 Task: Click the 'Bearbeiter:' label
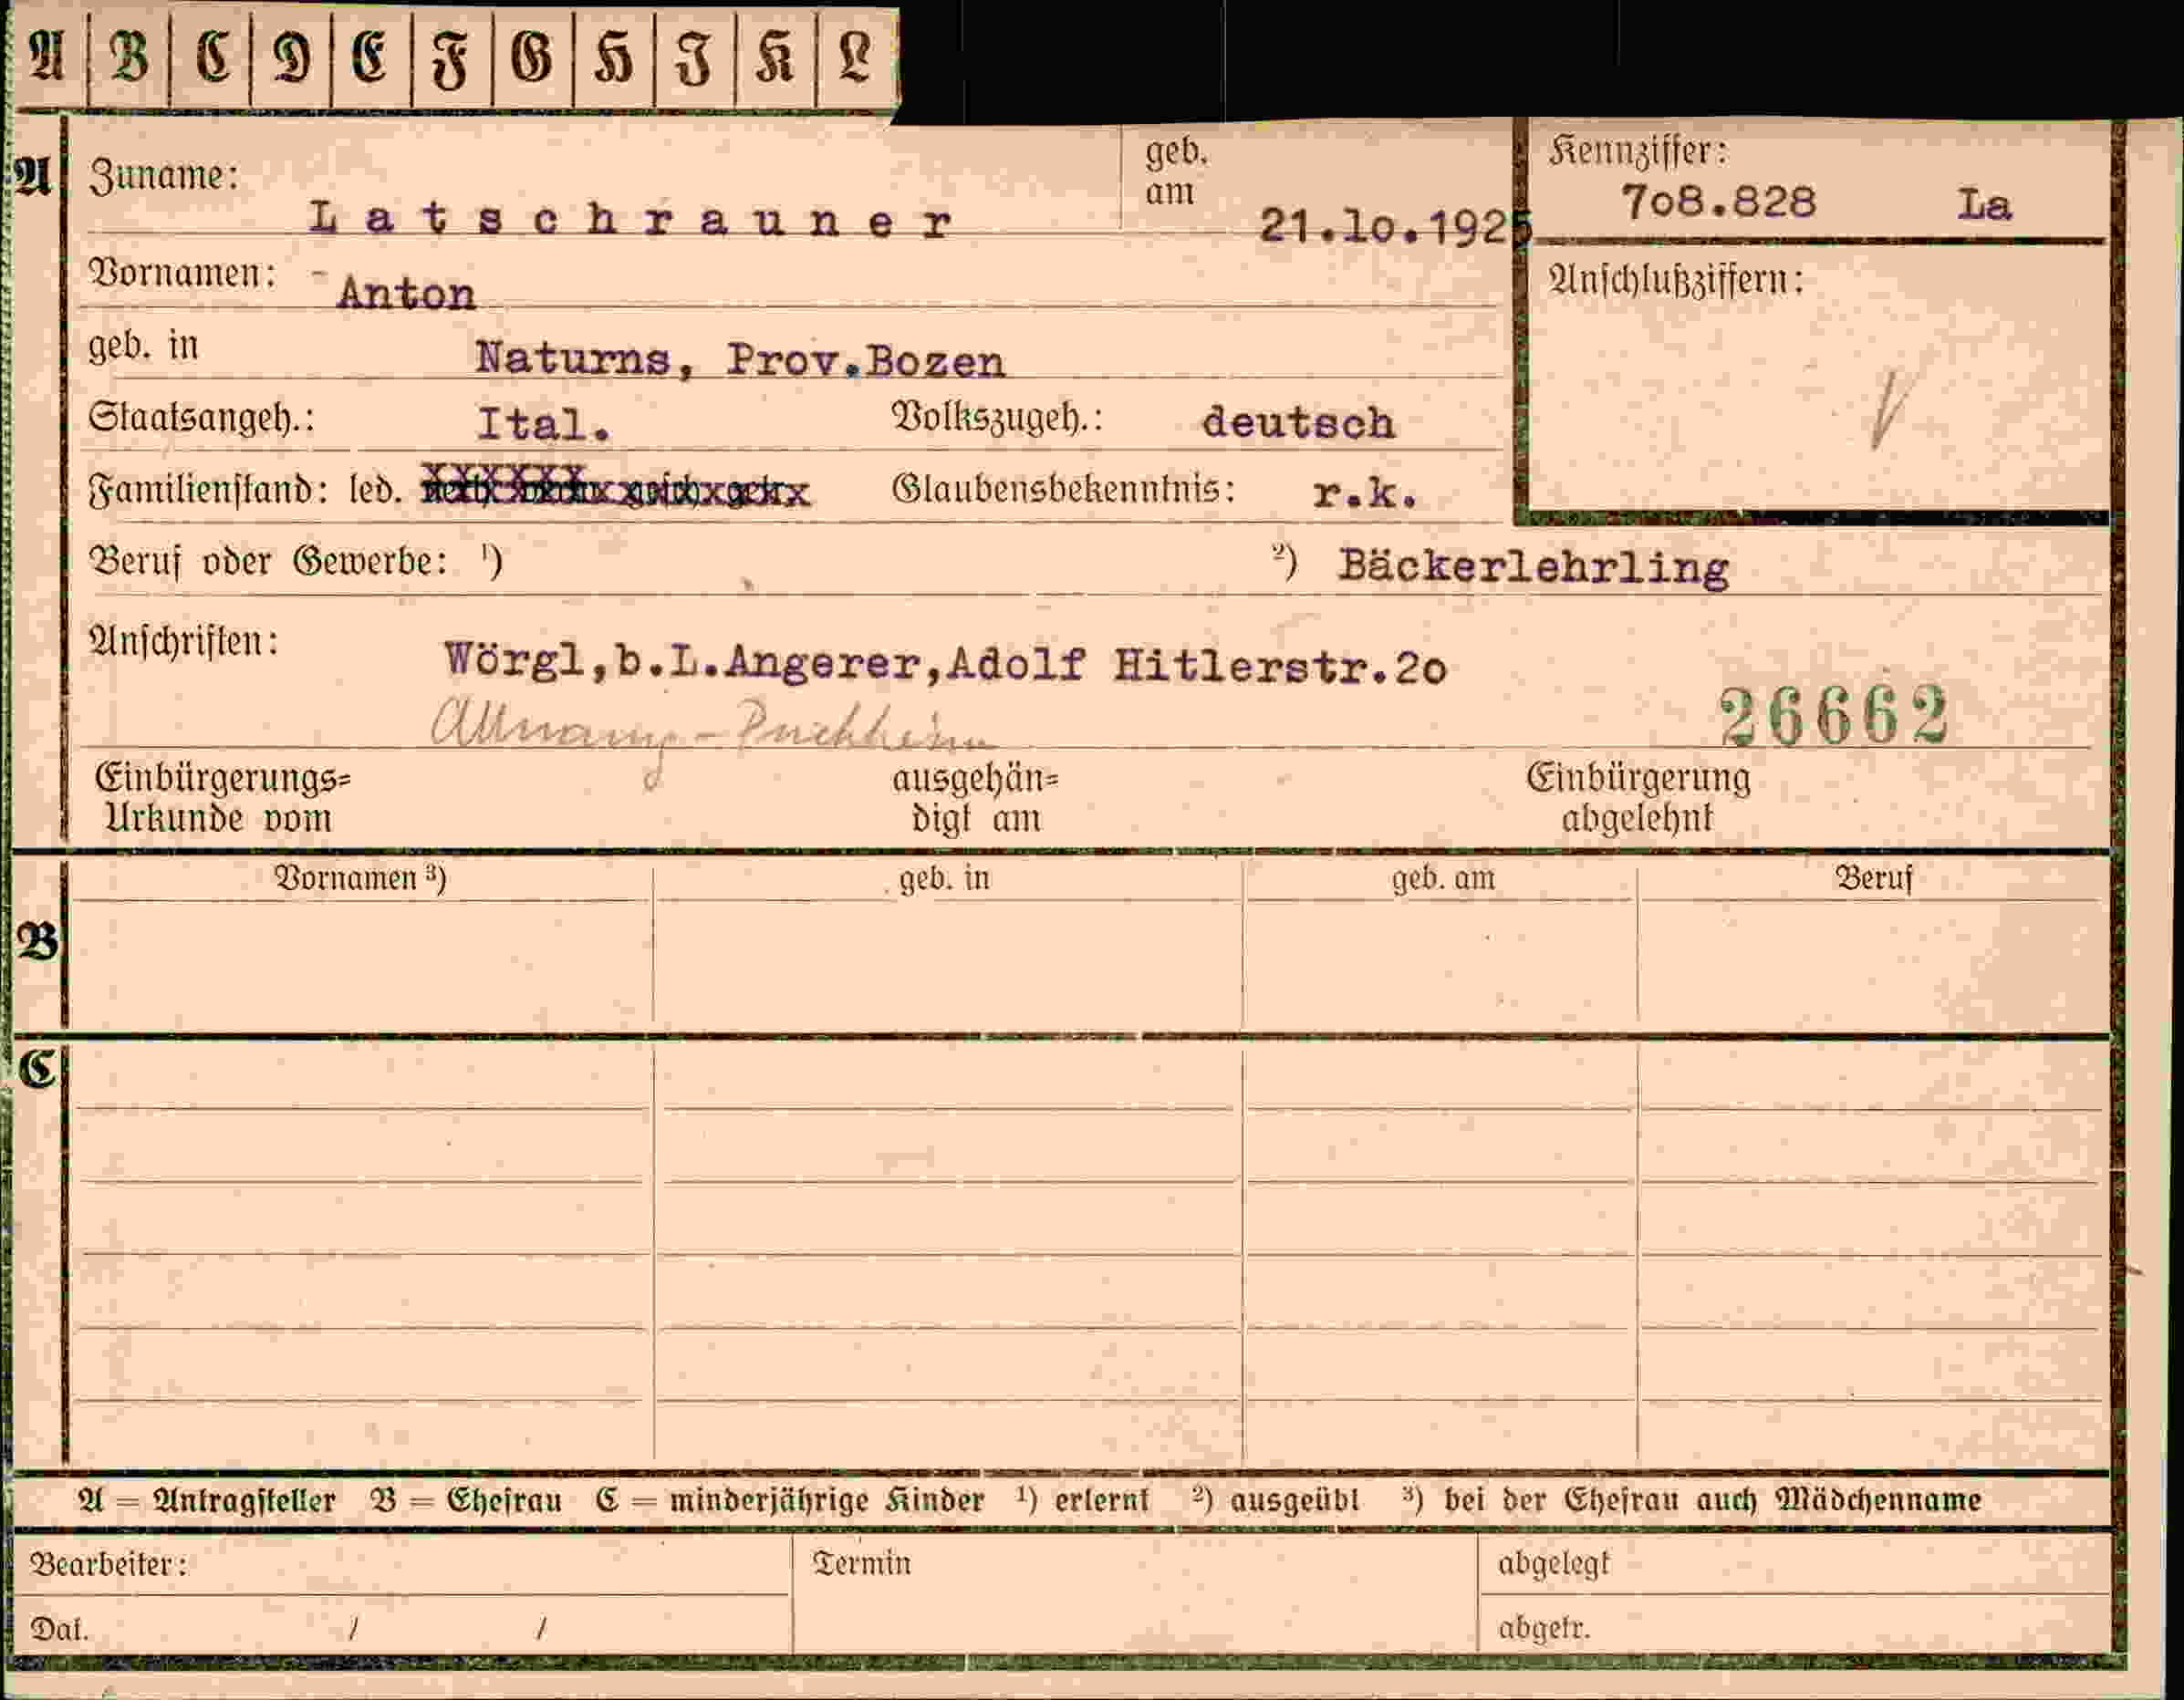[108, 1564]
